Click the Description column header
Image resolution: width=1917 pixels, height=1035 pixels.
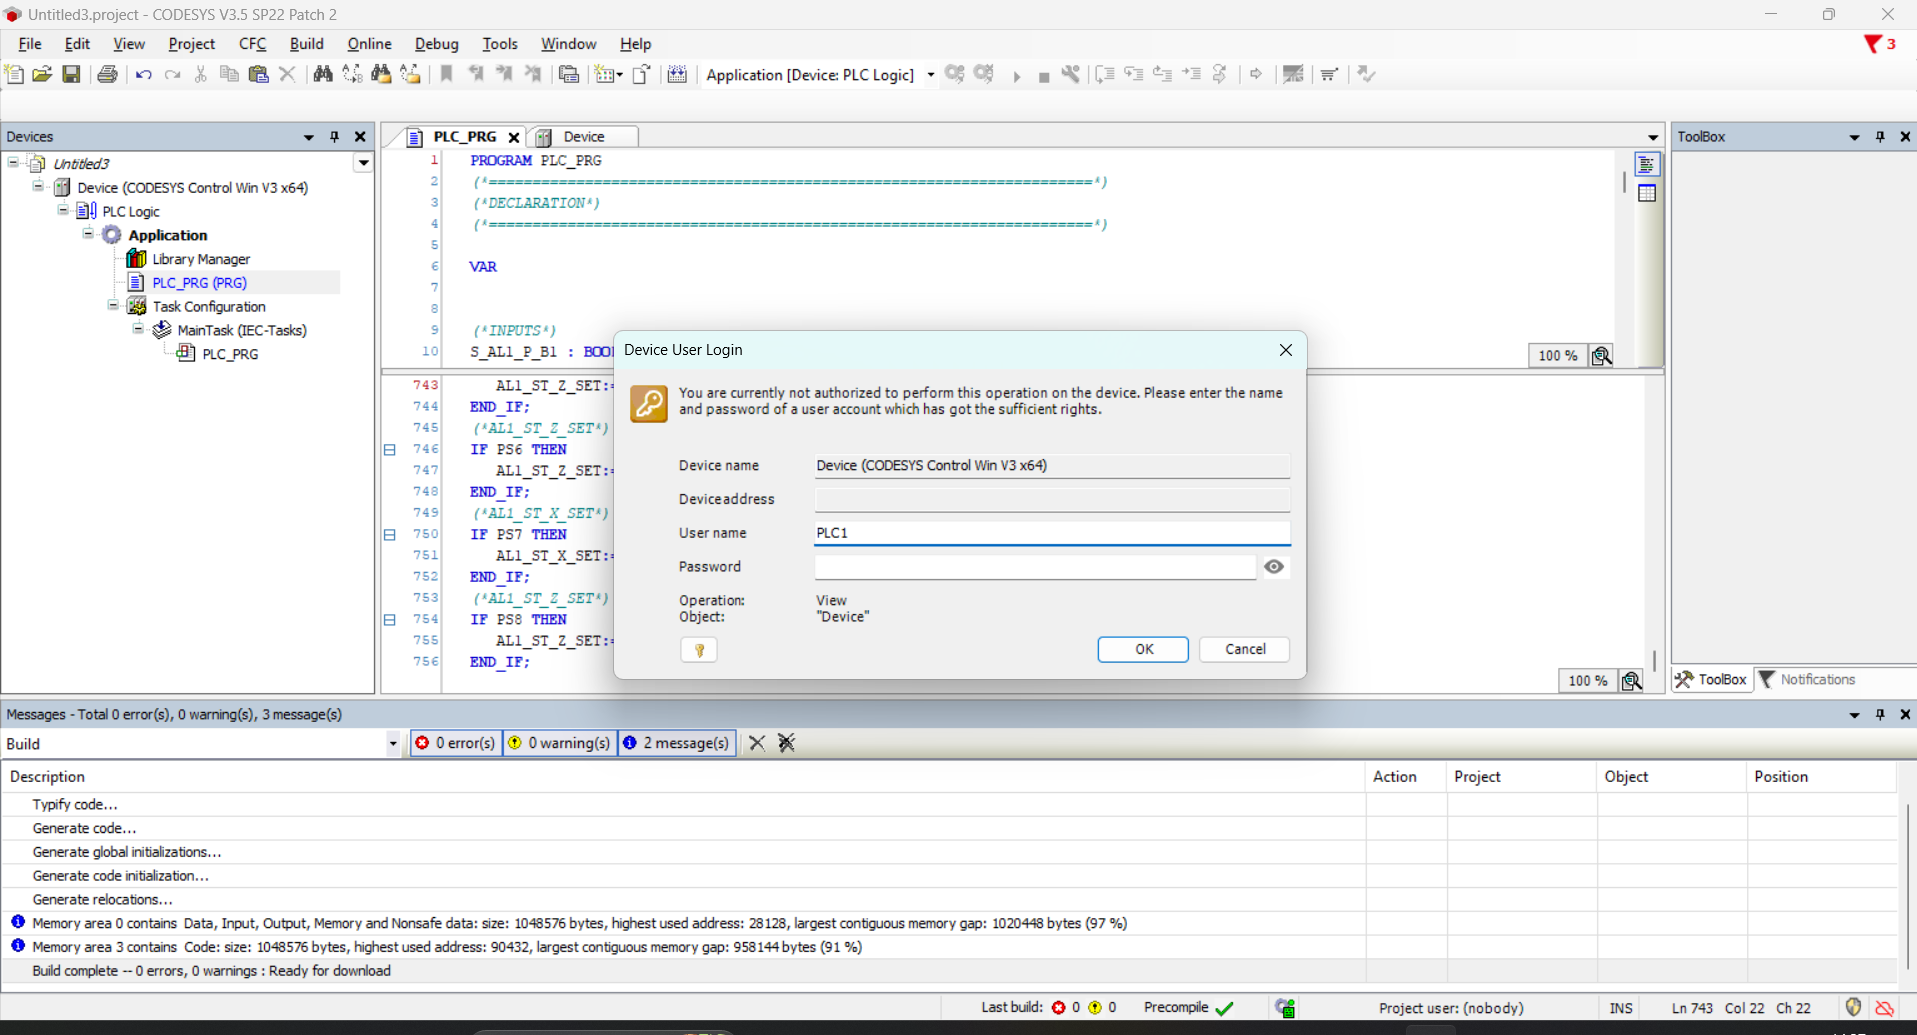click(x=683, y=777)
